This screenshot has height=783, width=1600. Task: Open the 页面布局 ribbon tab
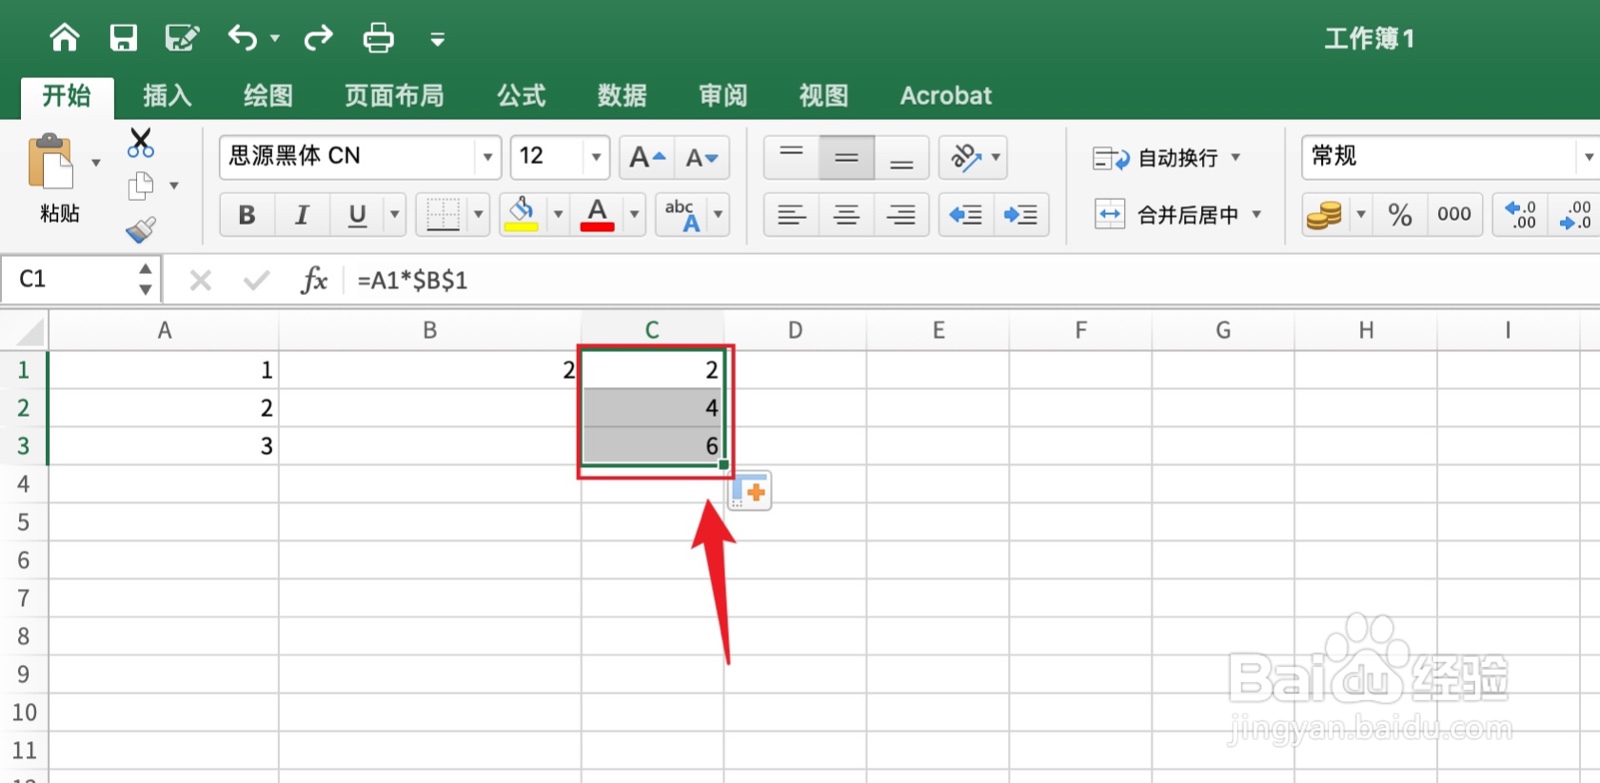394,96
